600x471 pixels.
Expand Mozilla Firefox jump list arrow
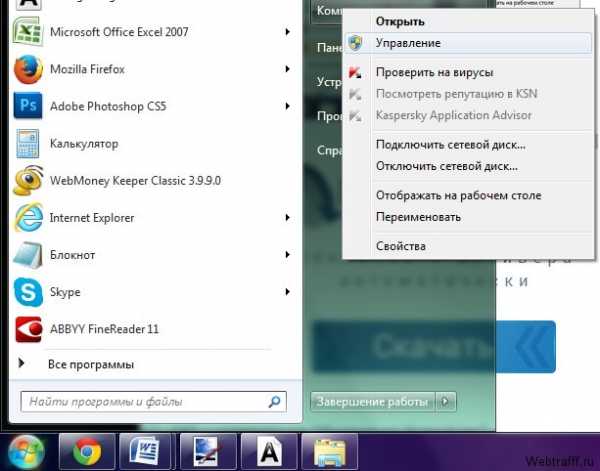287,69
